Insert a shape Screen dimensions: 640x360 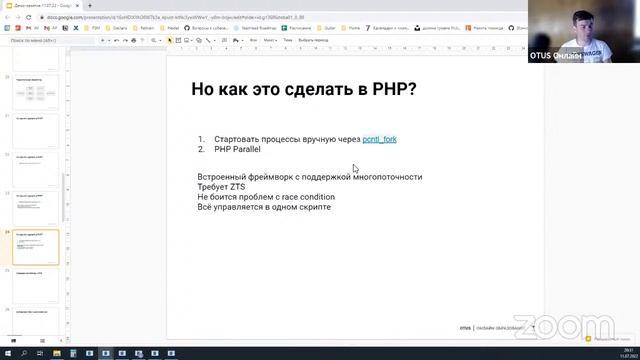[199, 40]
